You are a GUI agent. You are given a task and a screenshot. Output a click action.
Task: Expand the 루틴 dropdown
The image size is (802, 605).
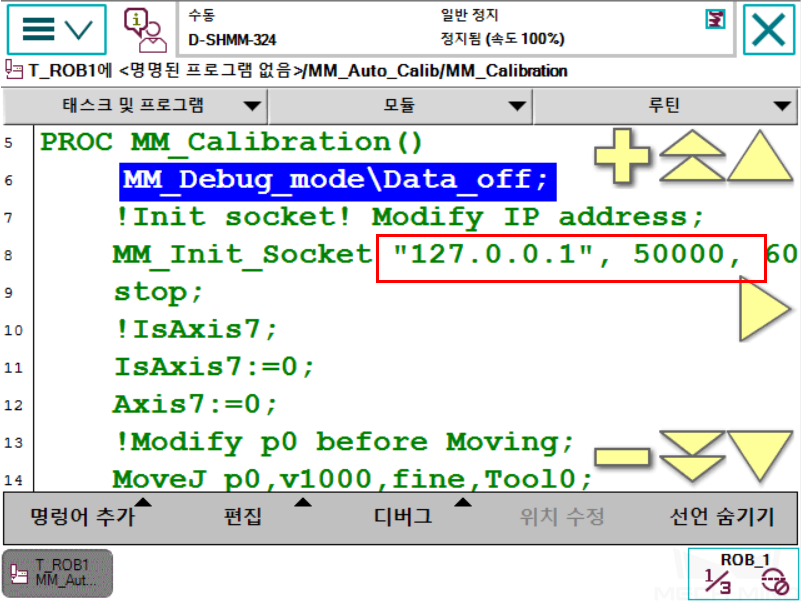click(x=665, y=106)
